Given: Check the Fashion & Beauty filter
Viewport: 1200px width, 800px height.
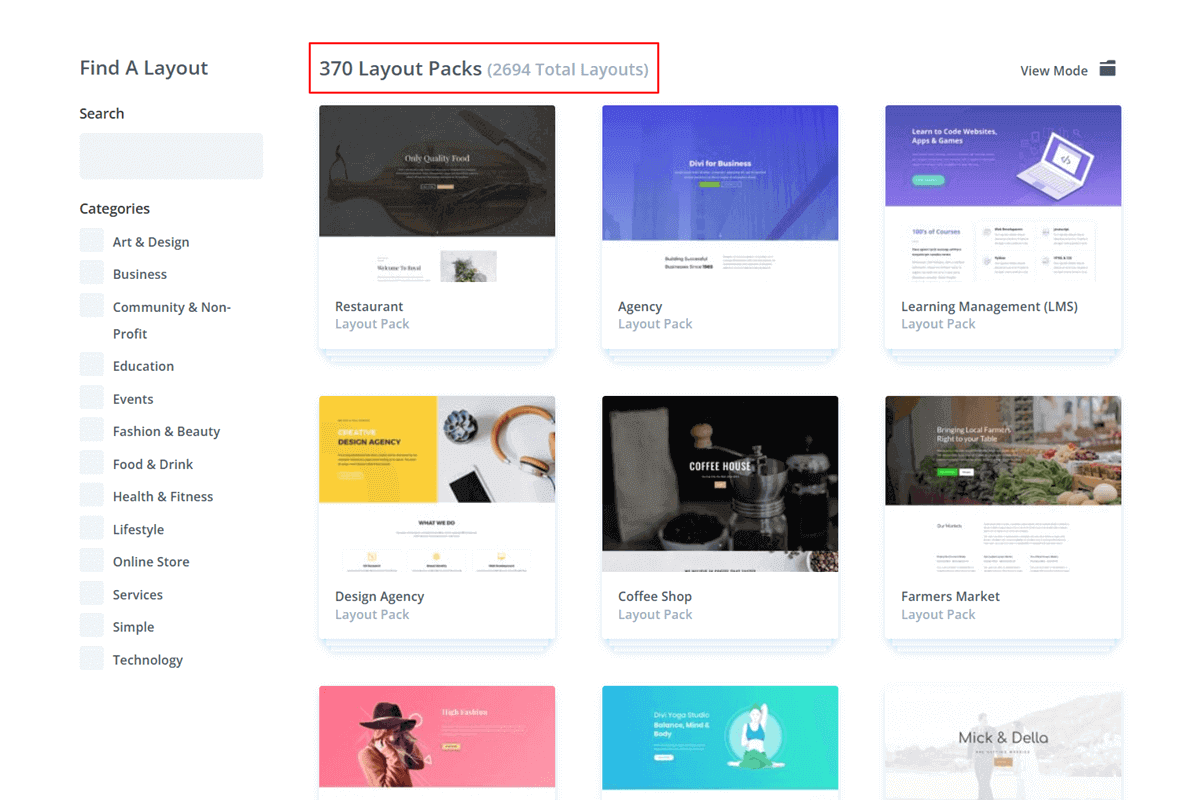Looking at the screenshot, I should (91, 429).
